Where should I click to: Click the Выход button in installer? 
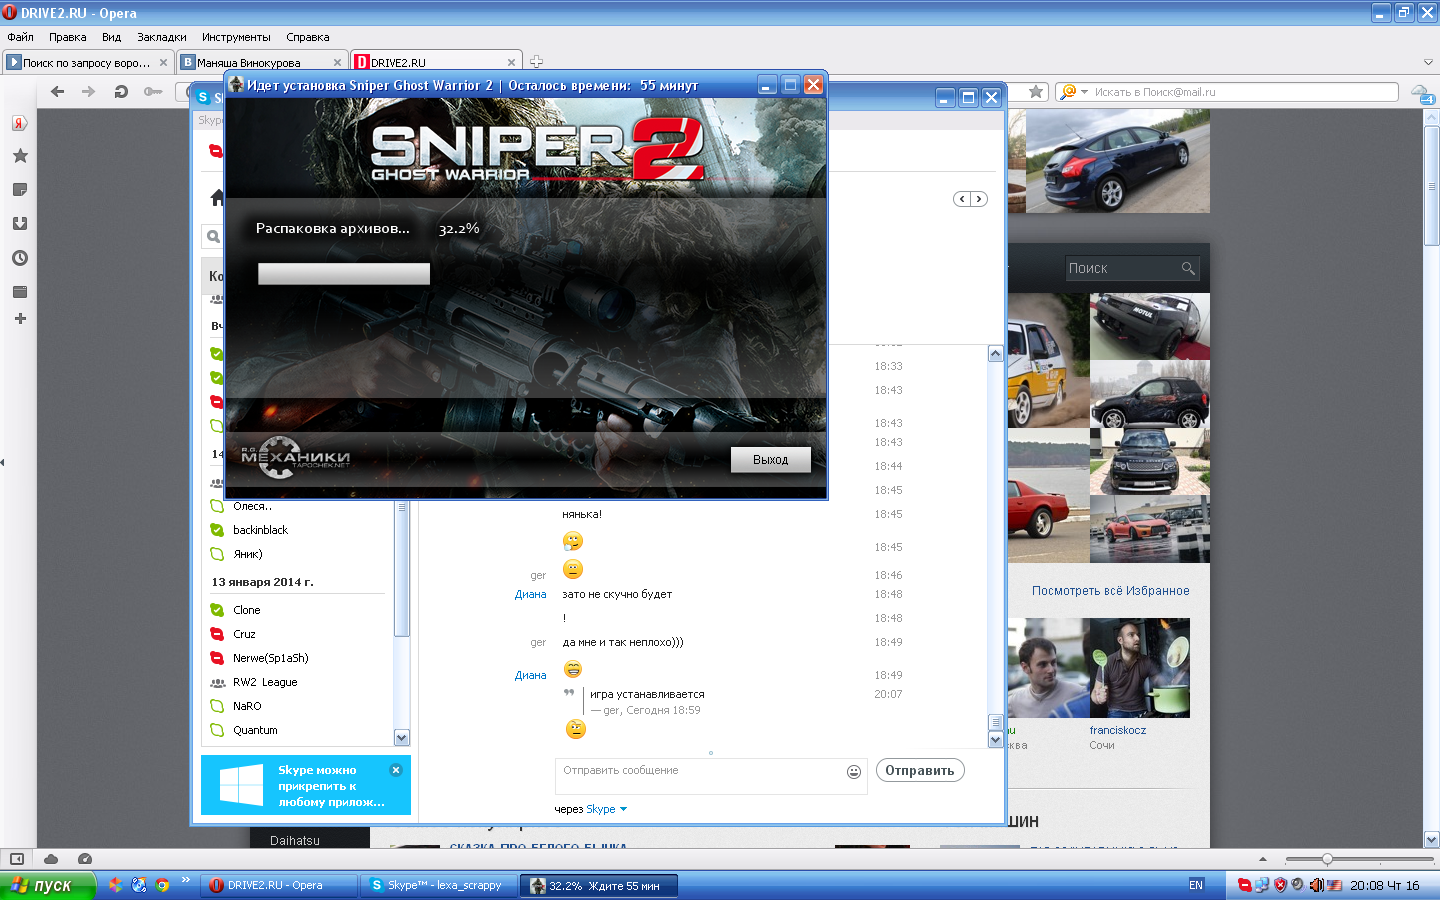tap(770, 460)
